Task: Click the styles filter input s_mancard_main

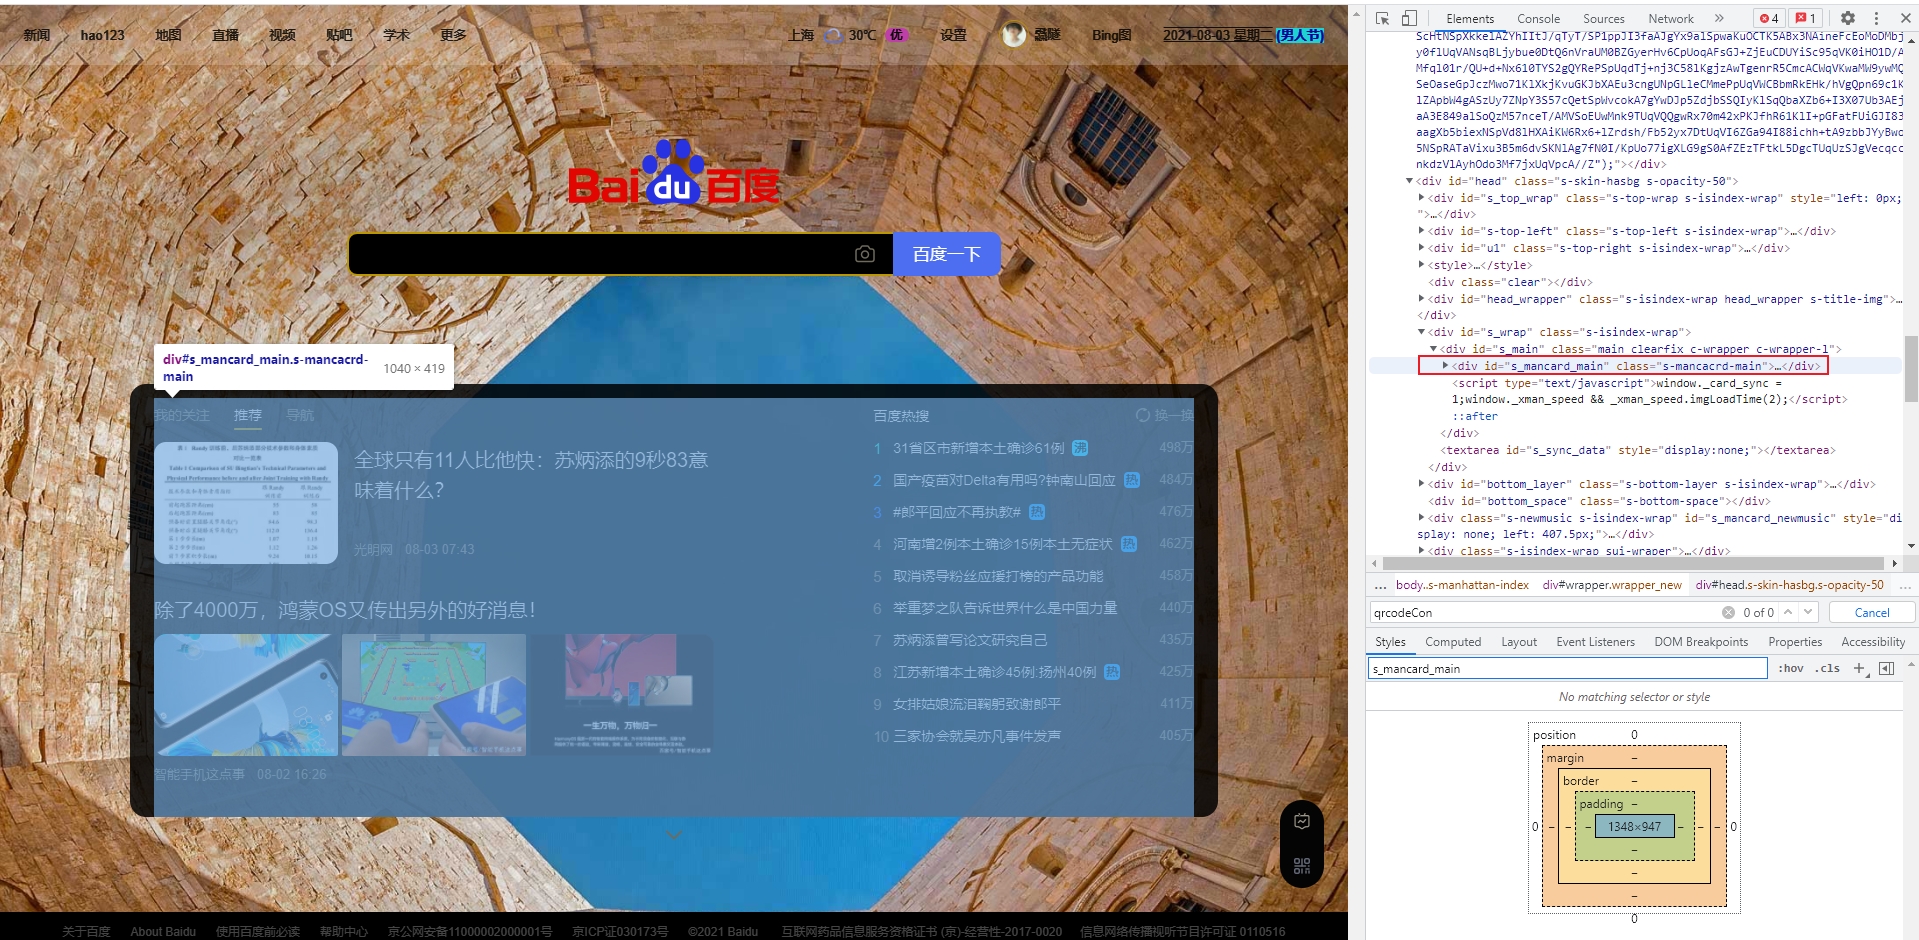Action: tap(1567, 668)
